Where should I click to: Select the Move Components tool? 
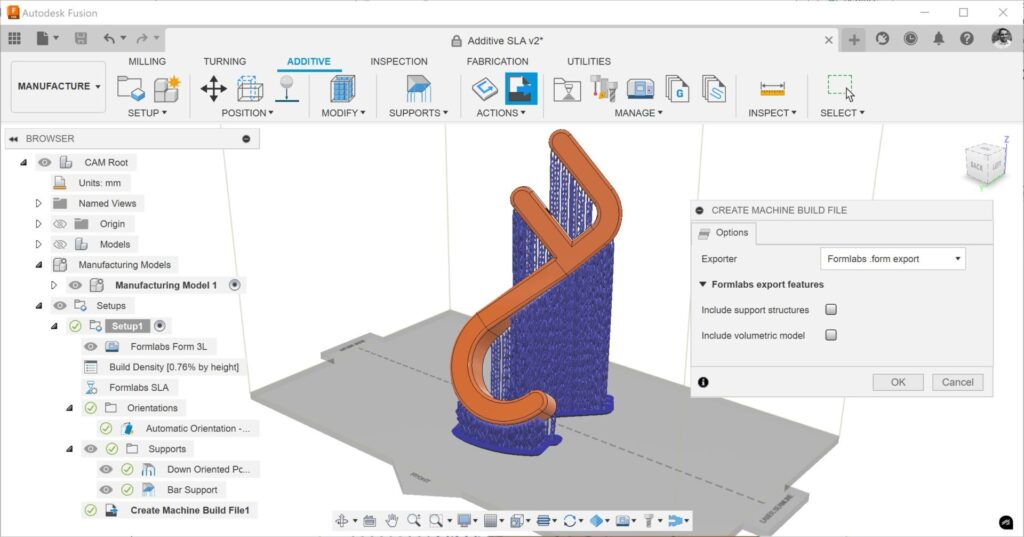[x=214, y=88]
